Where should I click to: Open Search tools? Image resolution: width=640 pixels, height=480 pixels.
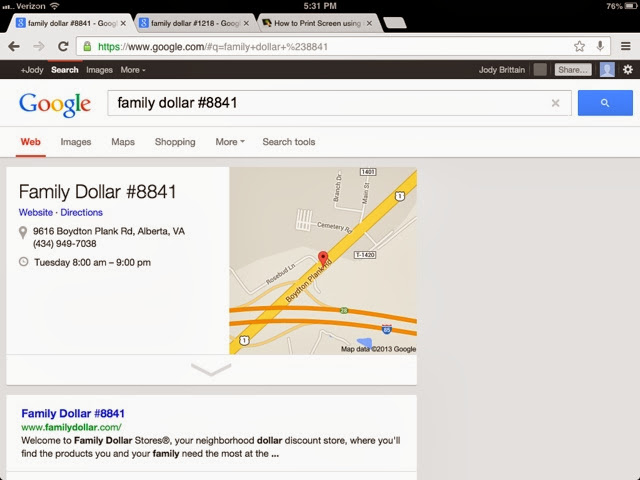click(x=289, y=142)
